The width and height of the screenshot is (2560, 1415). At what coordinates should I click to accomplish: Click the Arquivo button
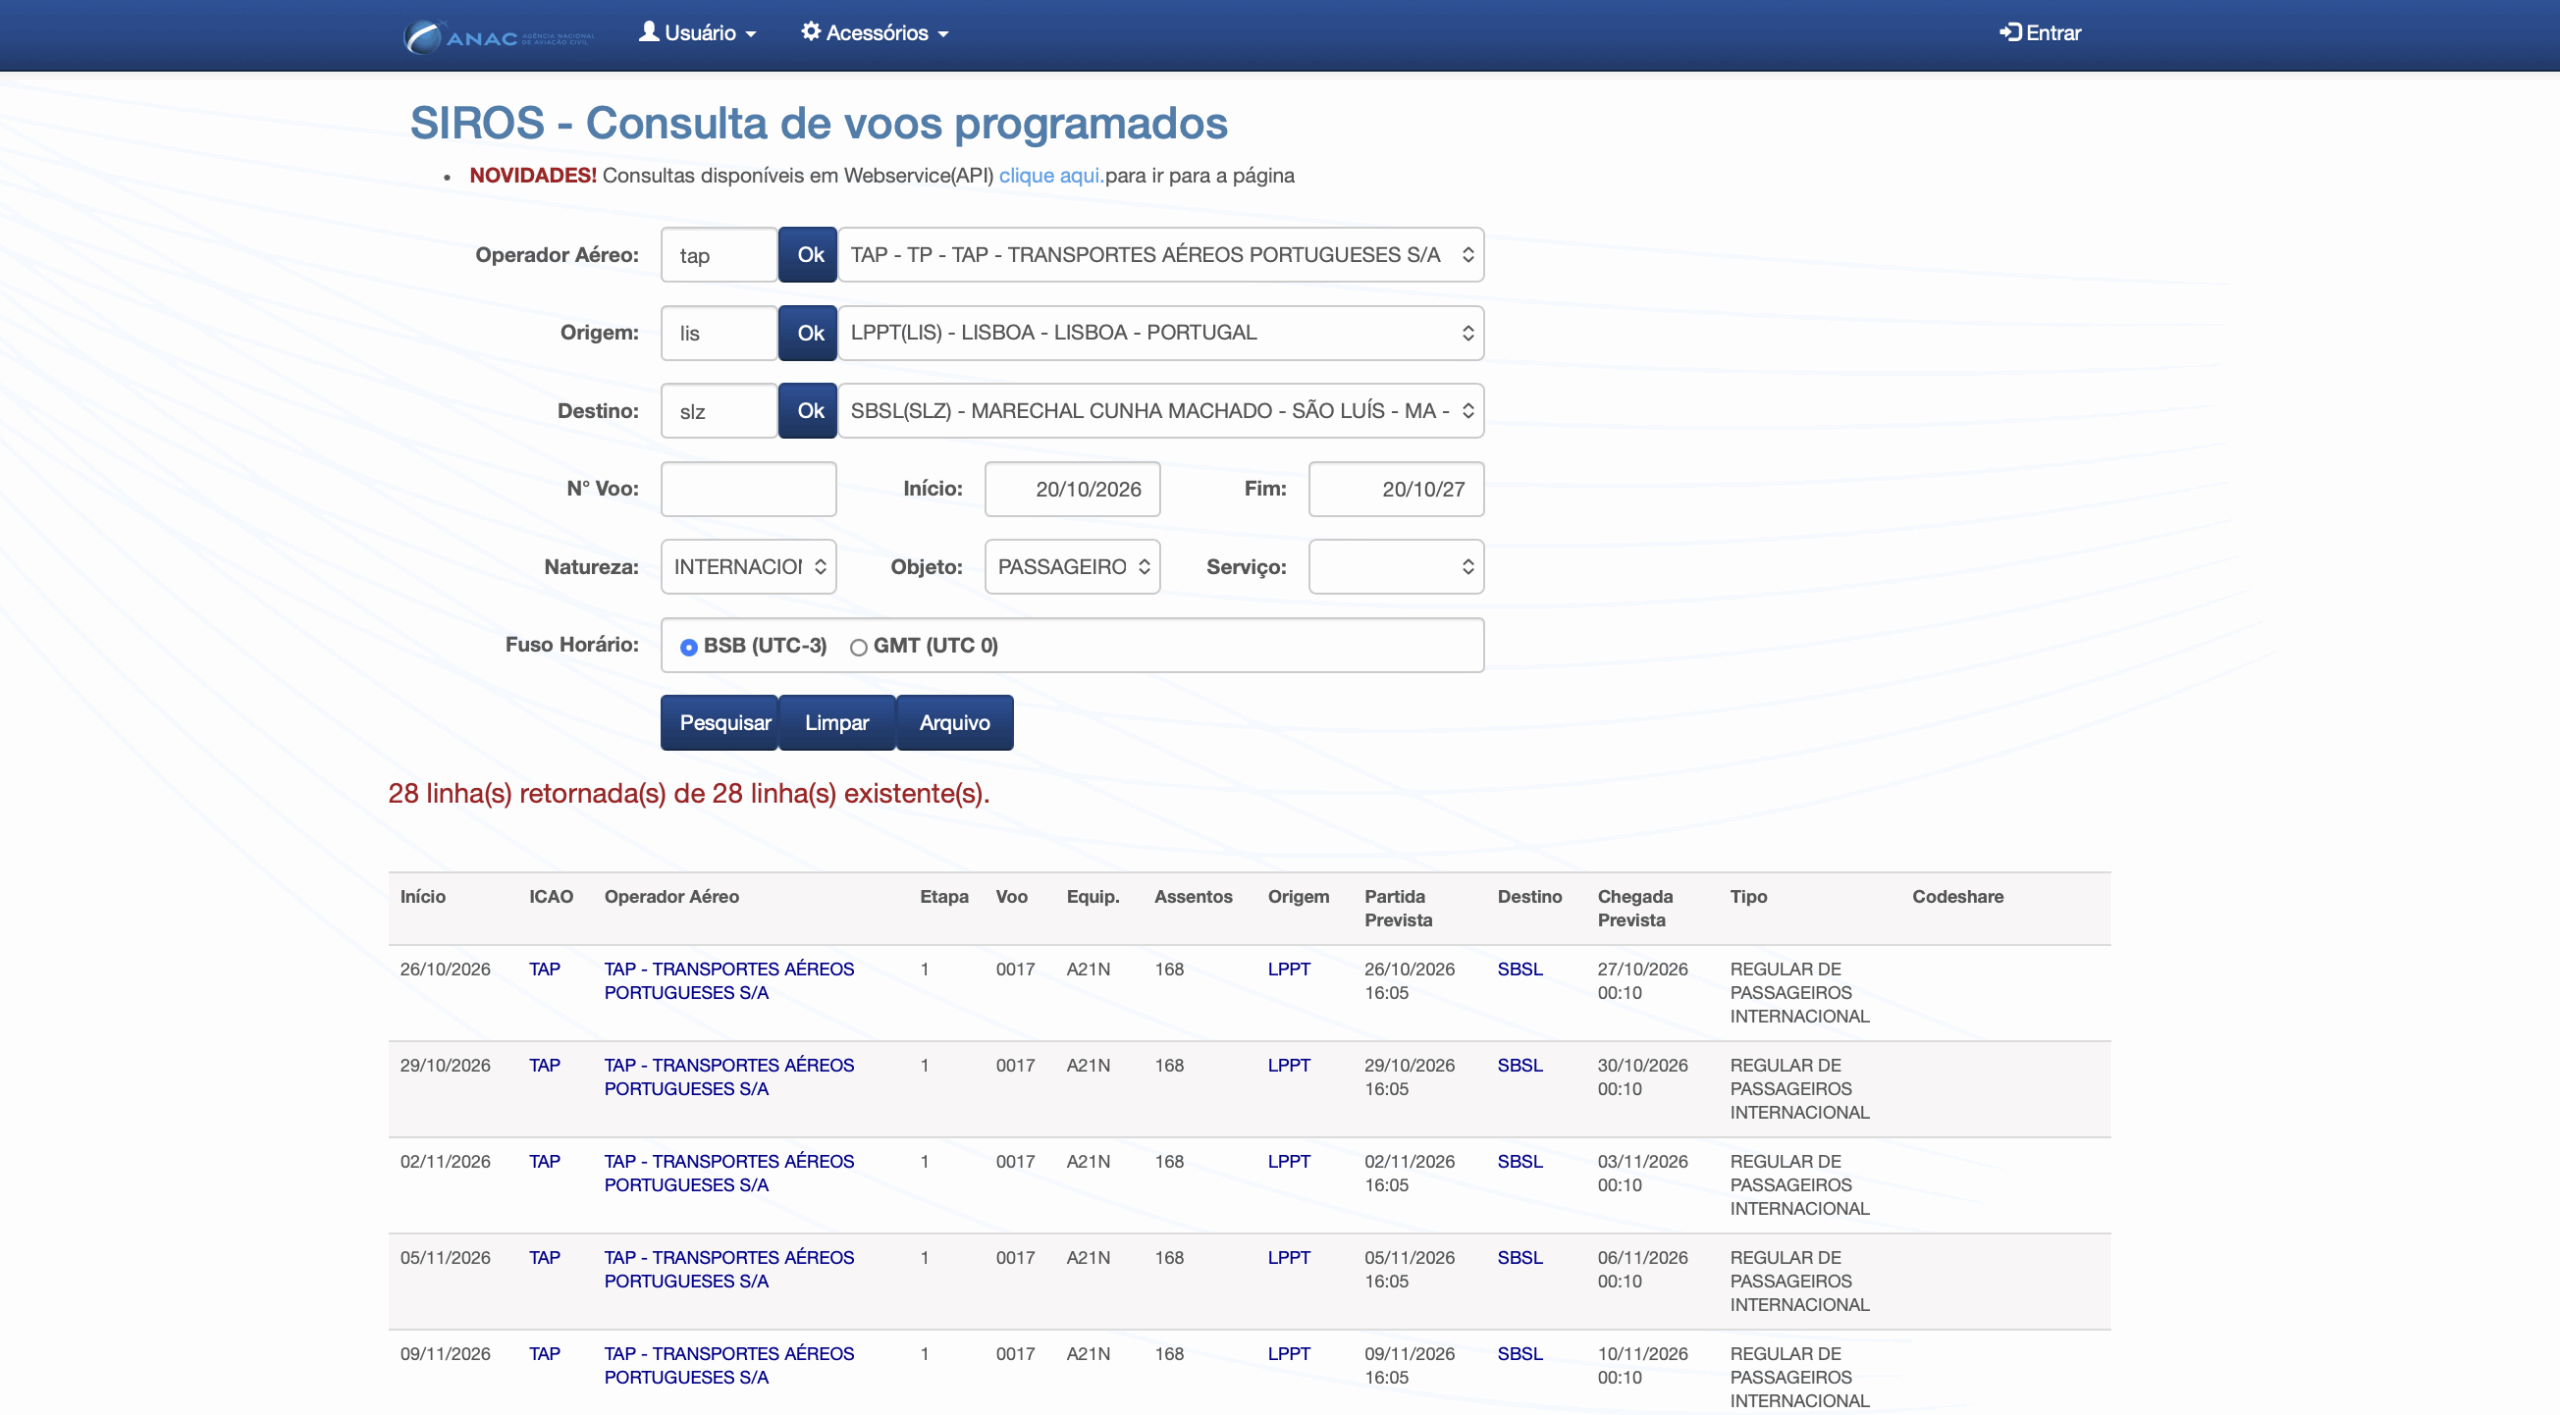click(x=954, y=722)
